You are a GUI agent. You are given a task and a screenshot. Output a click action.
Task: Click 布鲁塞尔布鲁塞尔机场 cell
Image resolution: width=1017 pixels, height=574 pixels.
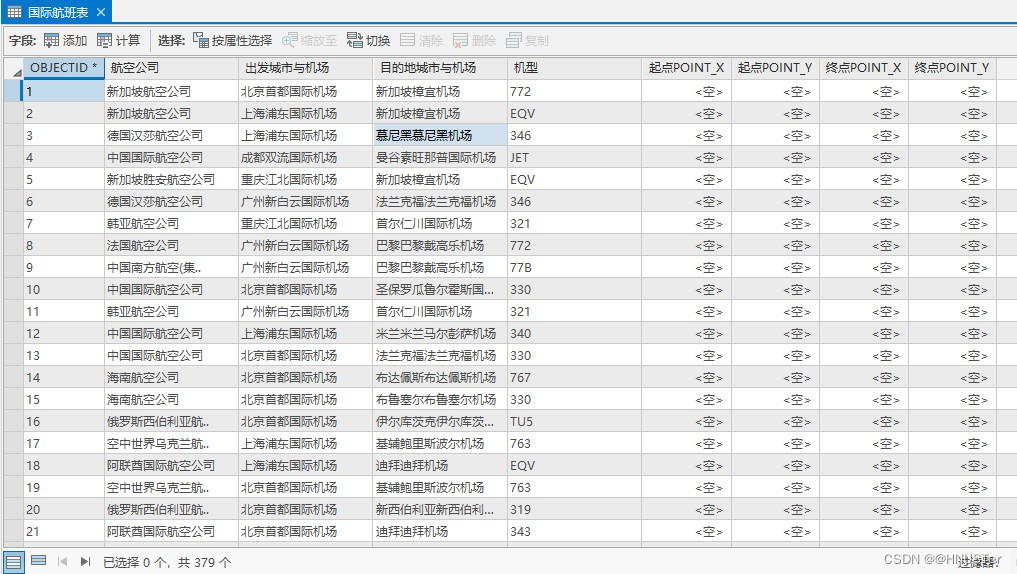tap(440, 400)
